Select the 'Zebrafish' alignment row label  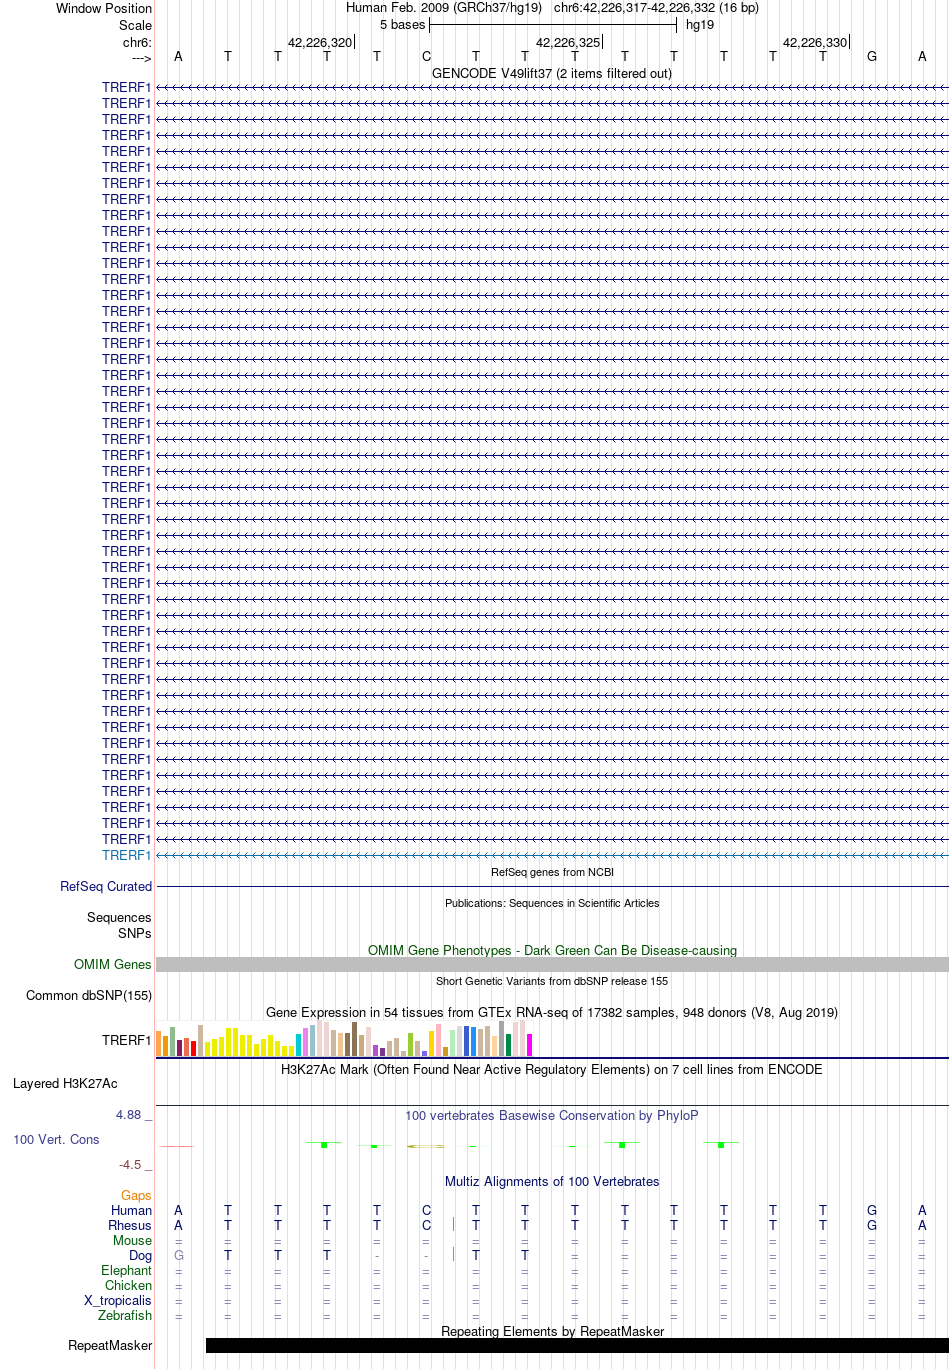coord(125,1315)
